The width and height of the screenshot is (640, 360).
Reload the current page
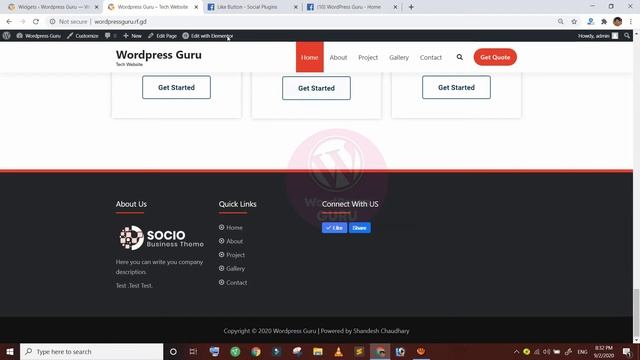(x=36, y=22)
